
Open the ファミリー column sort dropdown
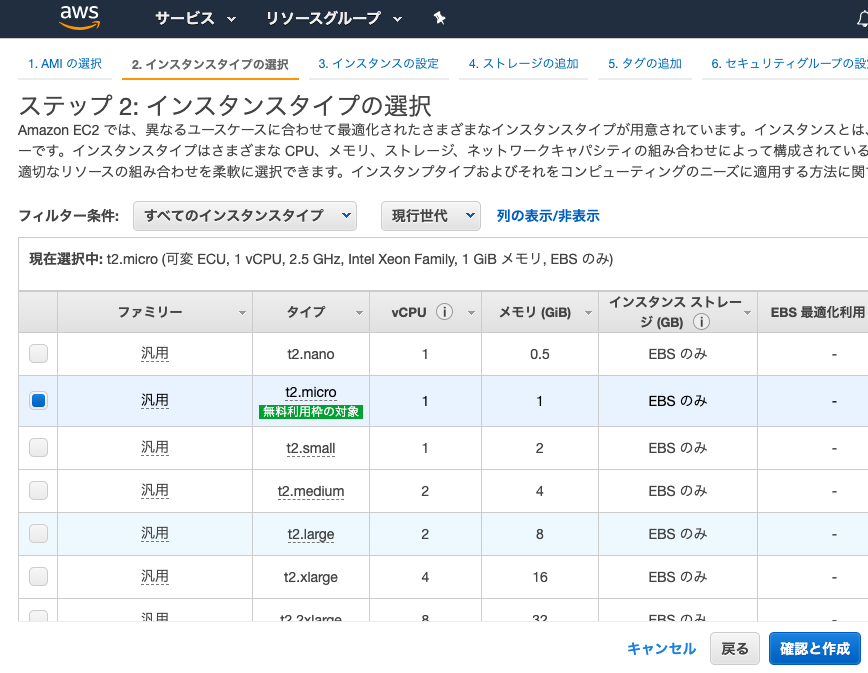(x=241, y=312)
